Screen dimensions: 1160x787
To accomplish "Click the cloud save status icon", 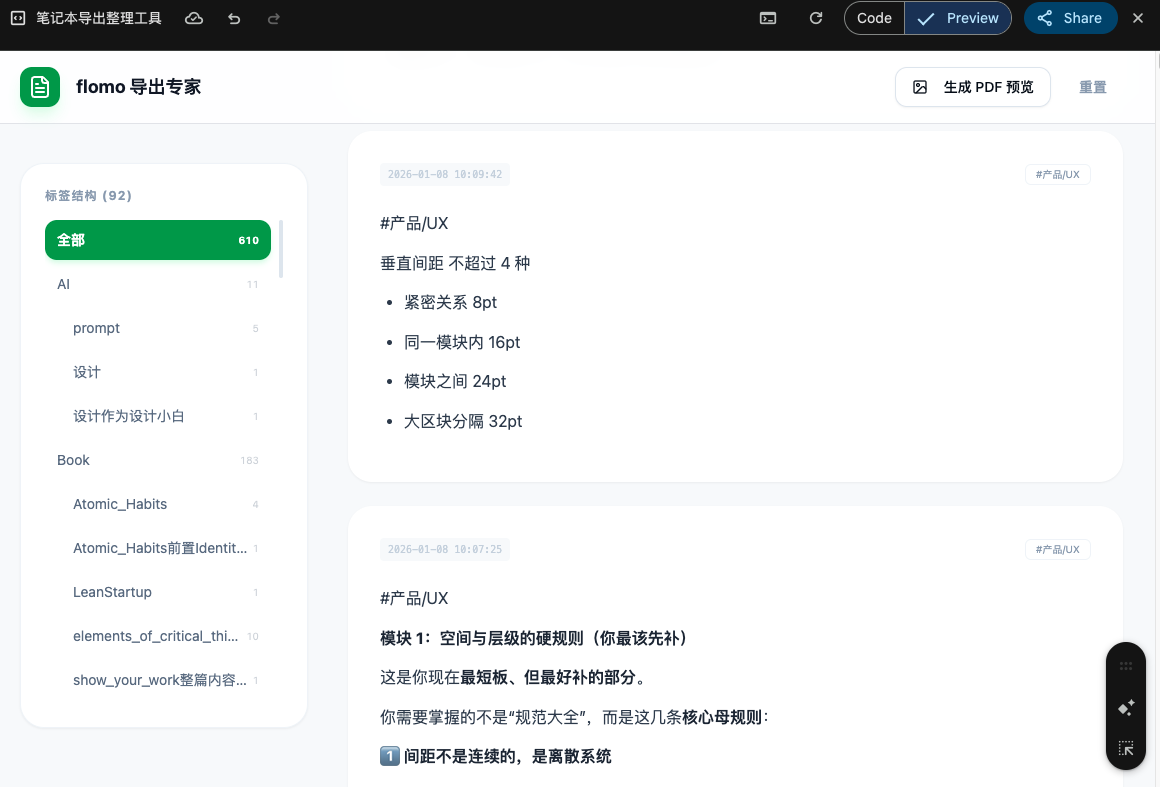I will (x=194, y=18).
